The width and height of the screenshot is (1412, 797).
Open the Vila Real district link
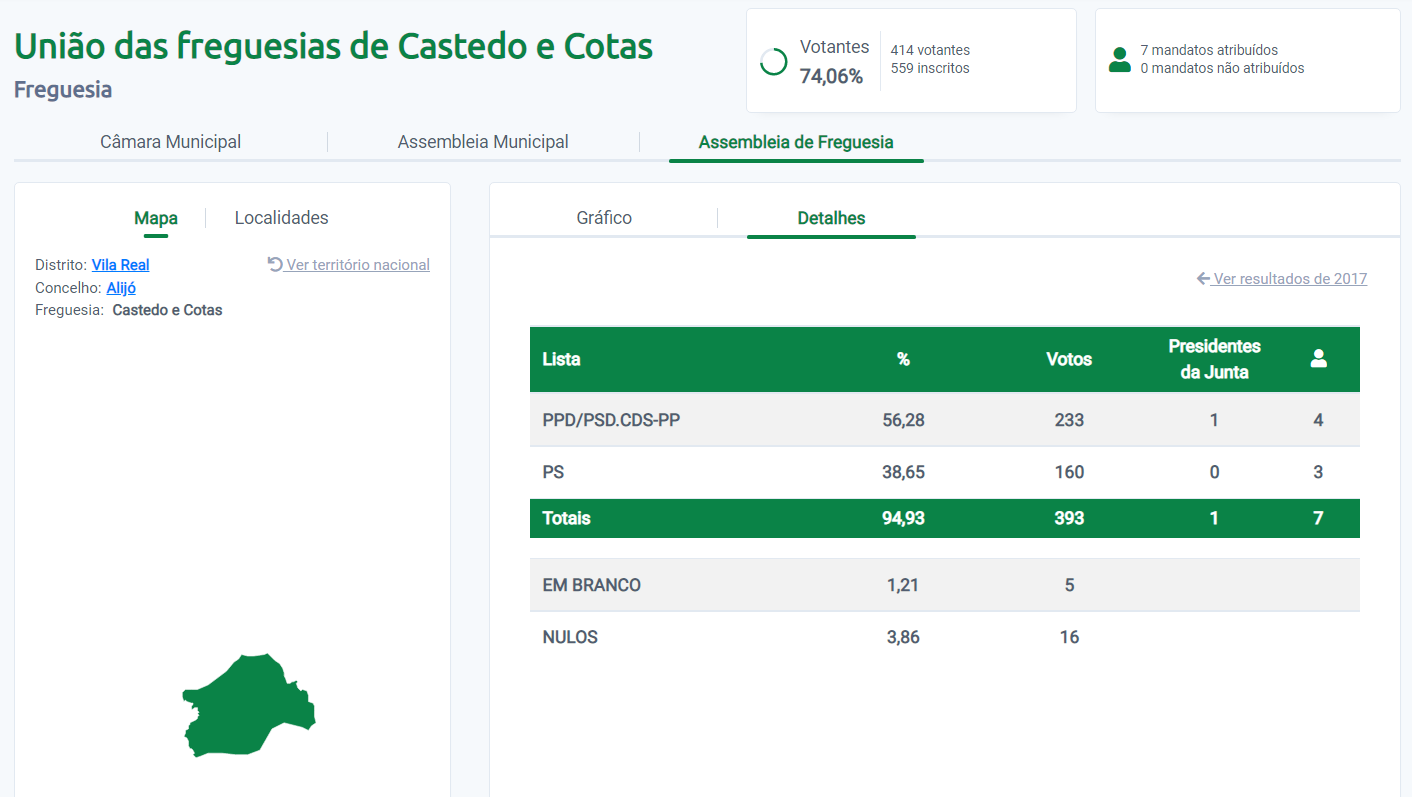point(120,265)
